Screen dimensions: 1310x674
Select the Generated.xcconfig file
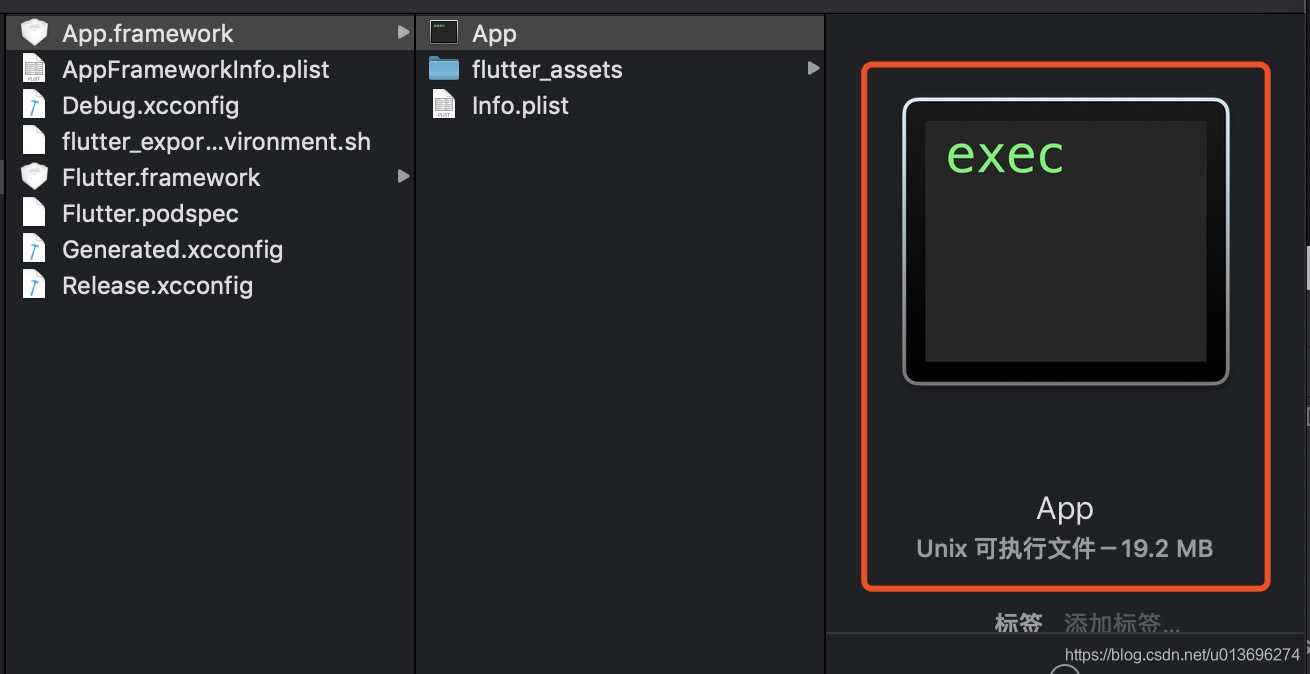pos(172,249)
